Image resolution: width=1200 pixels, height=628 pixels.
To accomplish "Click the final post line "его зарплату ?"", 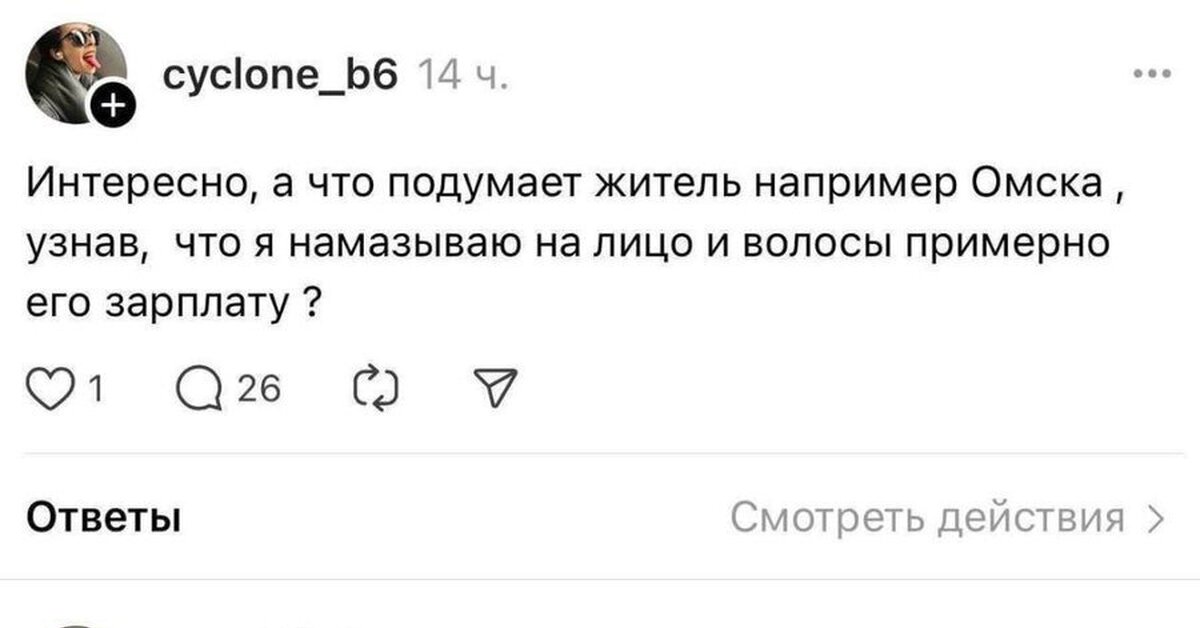I will [x=173, y=304].
